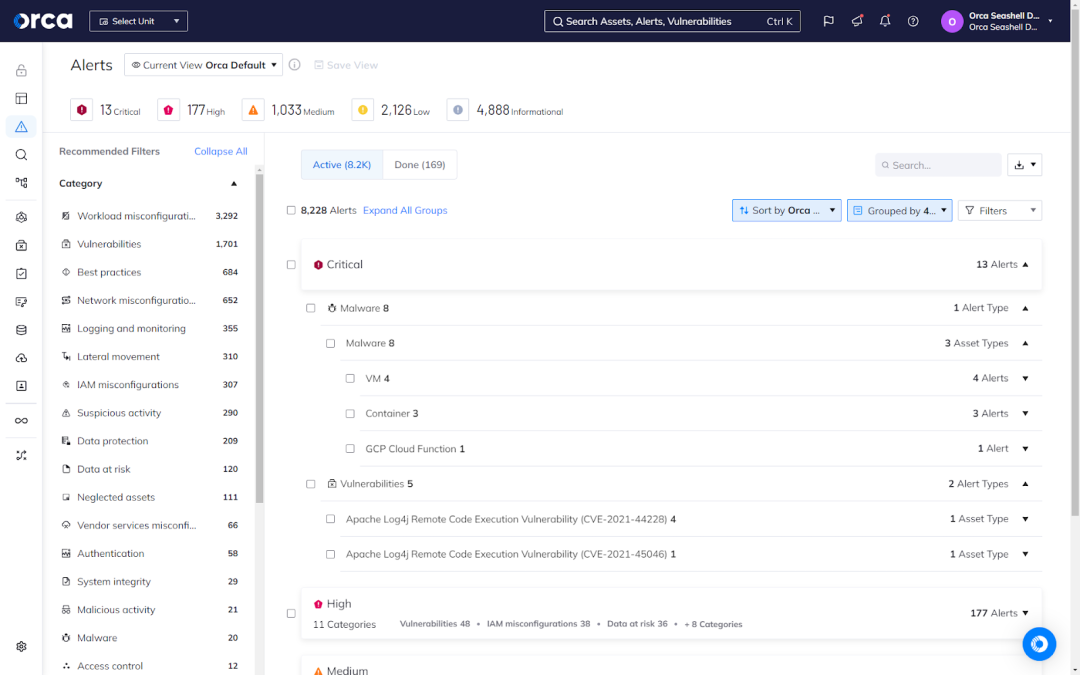The image size is (1080, 675).
Task: Check the High group checkbox
Action: click(x=291, y=613)
